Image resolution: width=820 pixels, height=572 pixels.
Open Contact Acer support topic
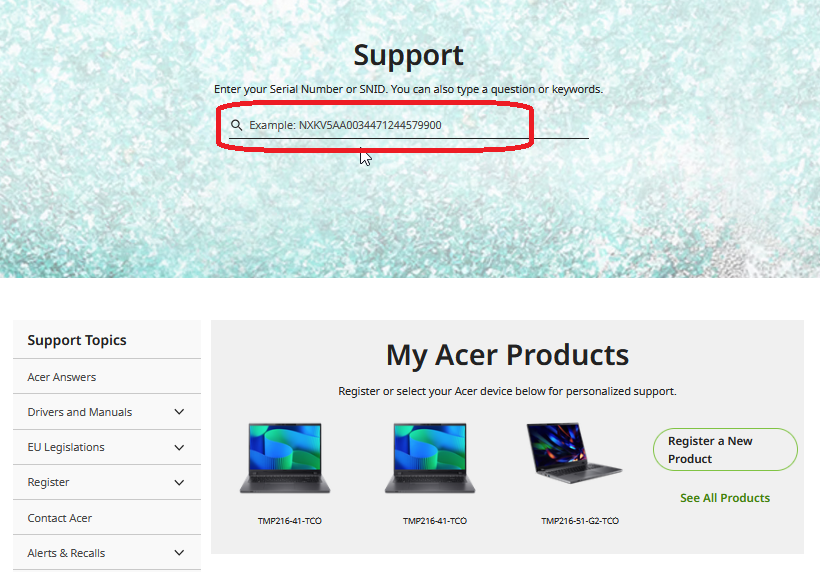[x=60, y=518]
